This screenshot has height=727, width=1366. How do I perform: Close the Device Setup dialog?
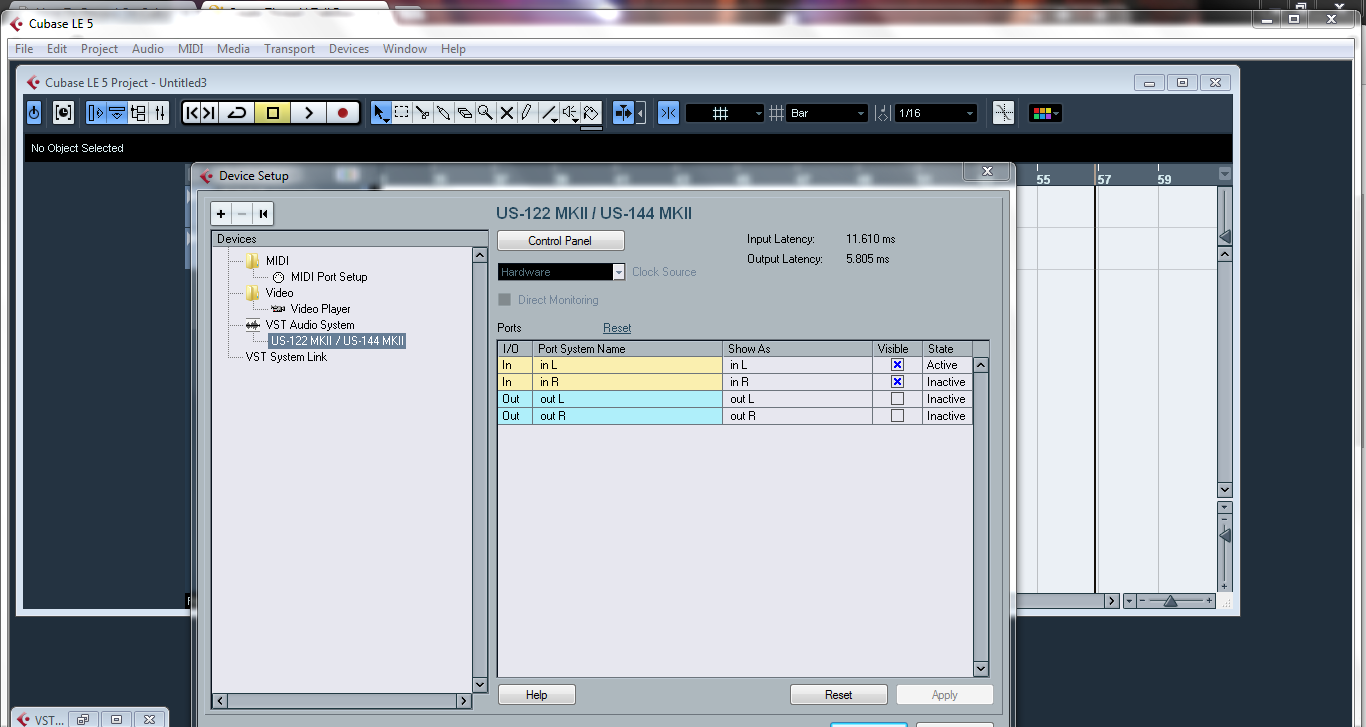[987, 172]
